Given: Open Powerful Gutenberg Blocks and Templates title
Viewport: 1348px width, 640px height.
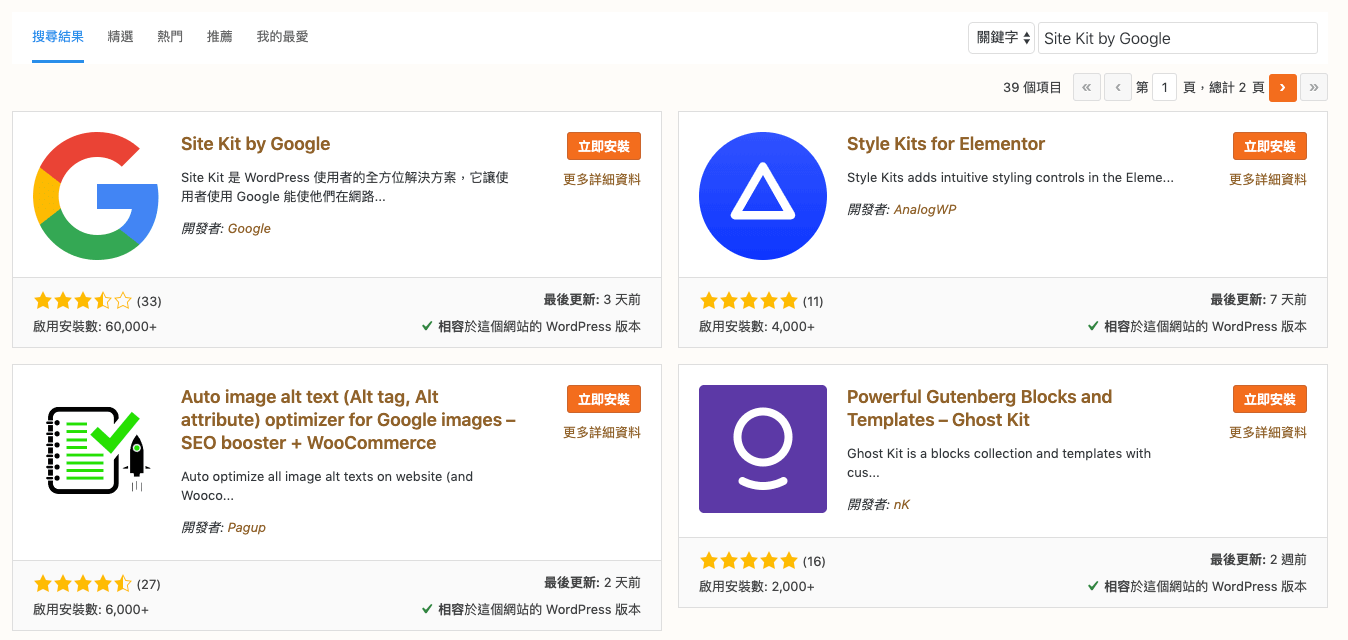Looking at the screenshot, I should click(x=979, y=408).
